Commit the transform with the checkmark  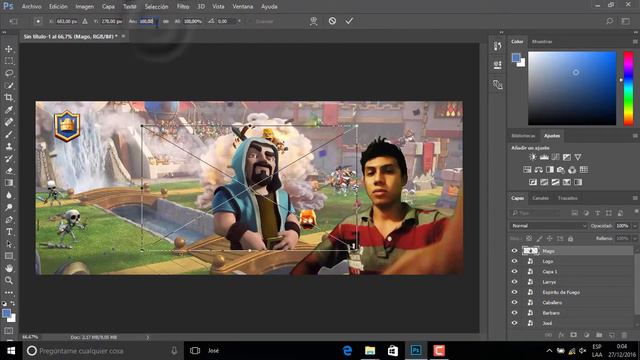coord(349,21)
